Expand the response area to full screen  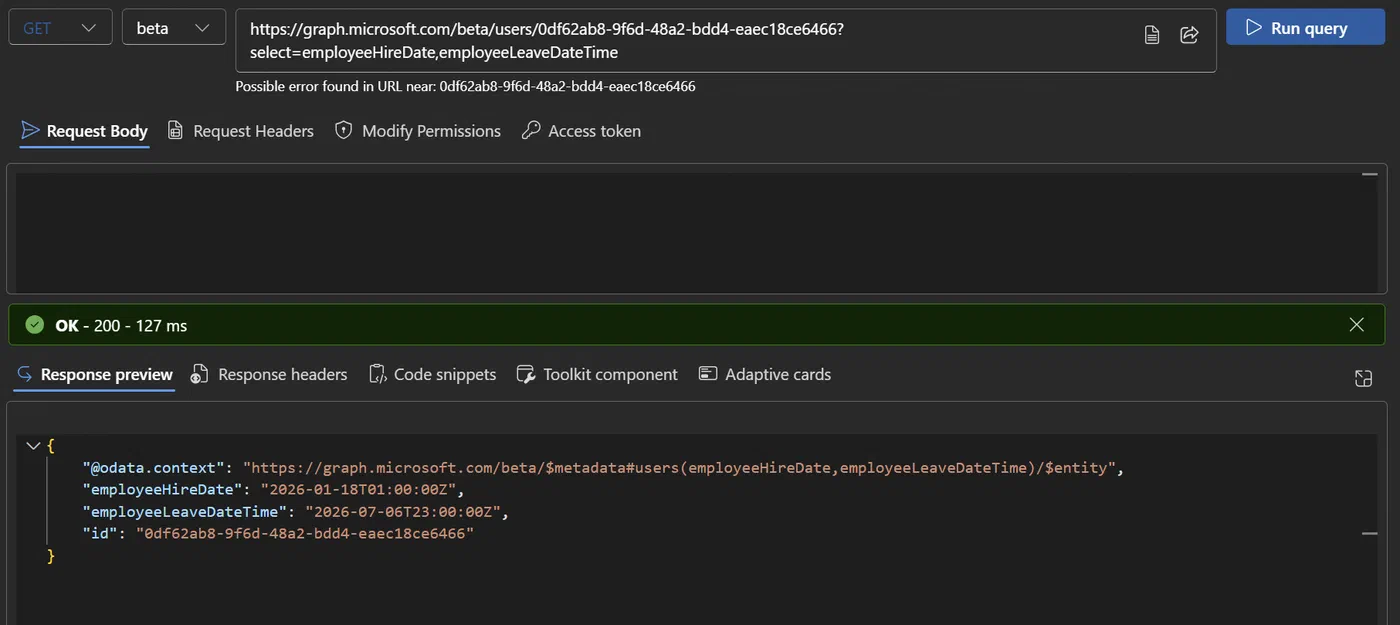click(x=1363, y=378)
